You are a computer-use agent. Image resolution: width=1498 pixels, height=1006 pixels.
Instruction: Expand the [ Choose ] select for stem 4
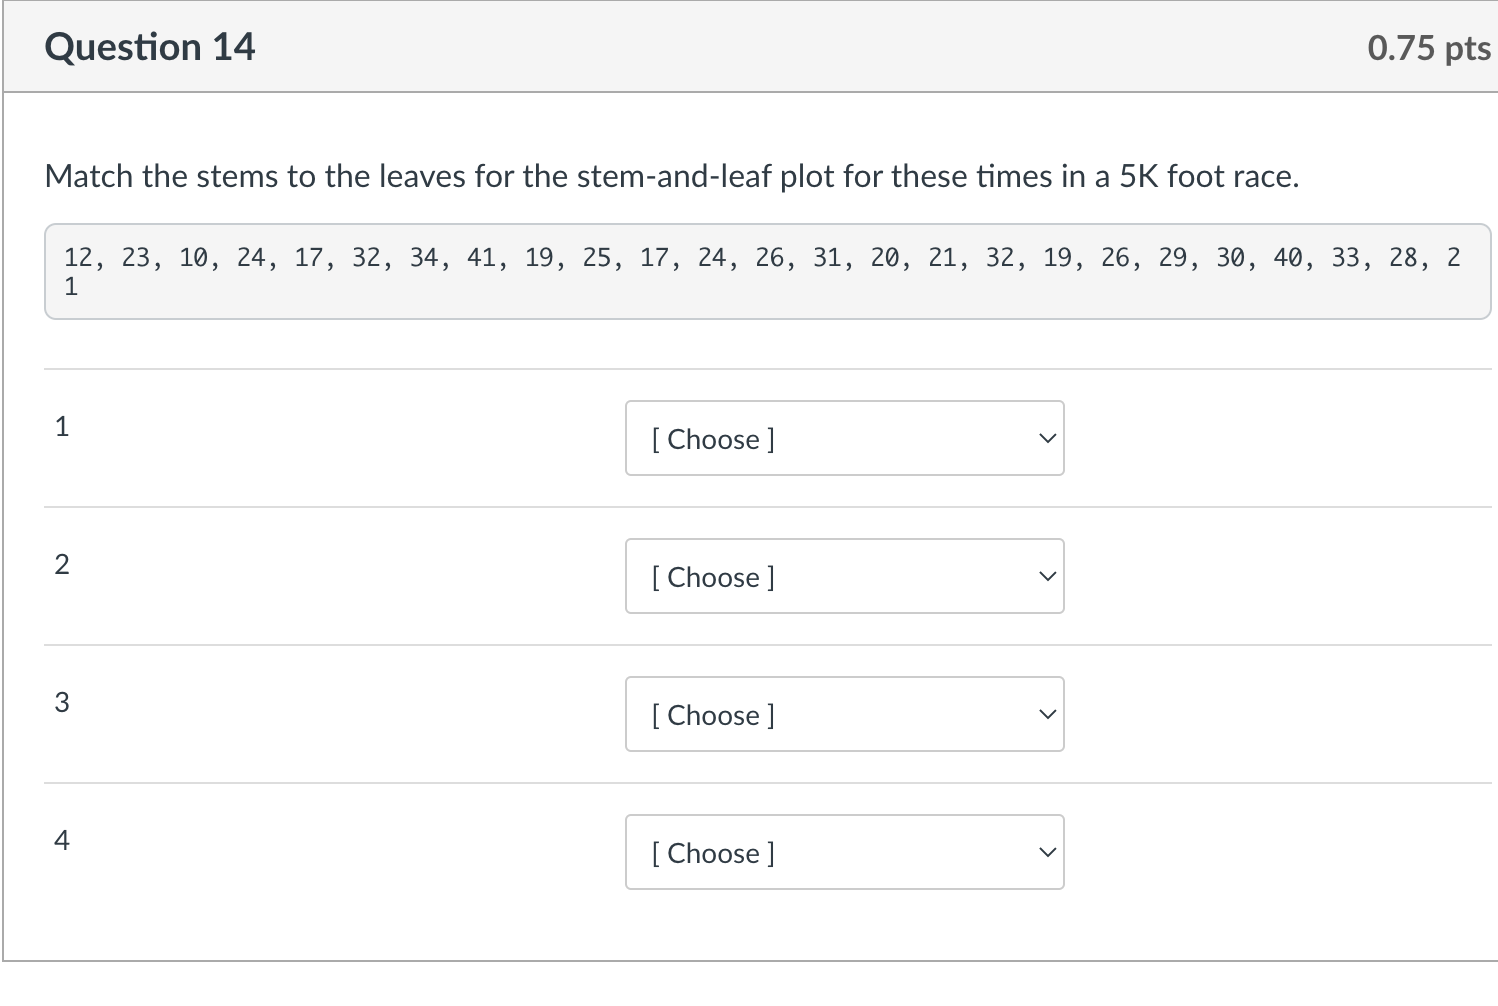(x=844, y=852)
